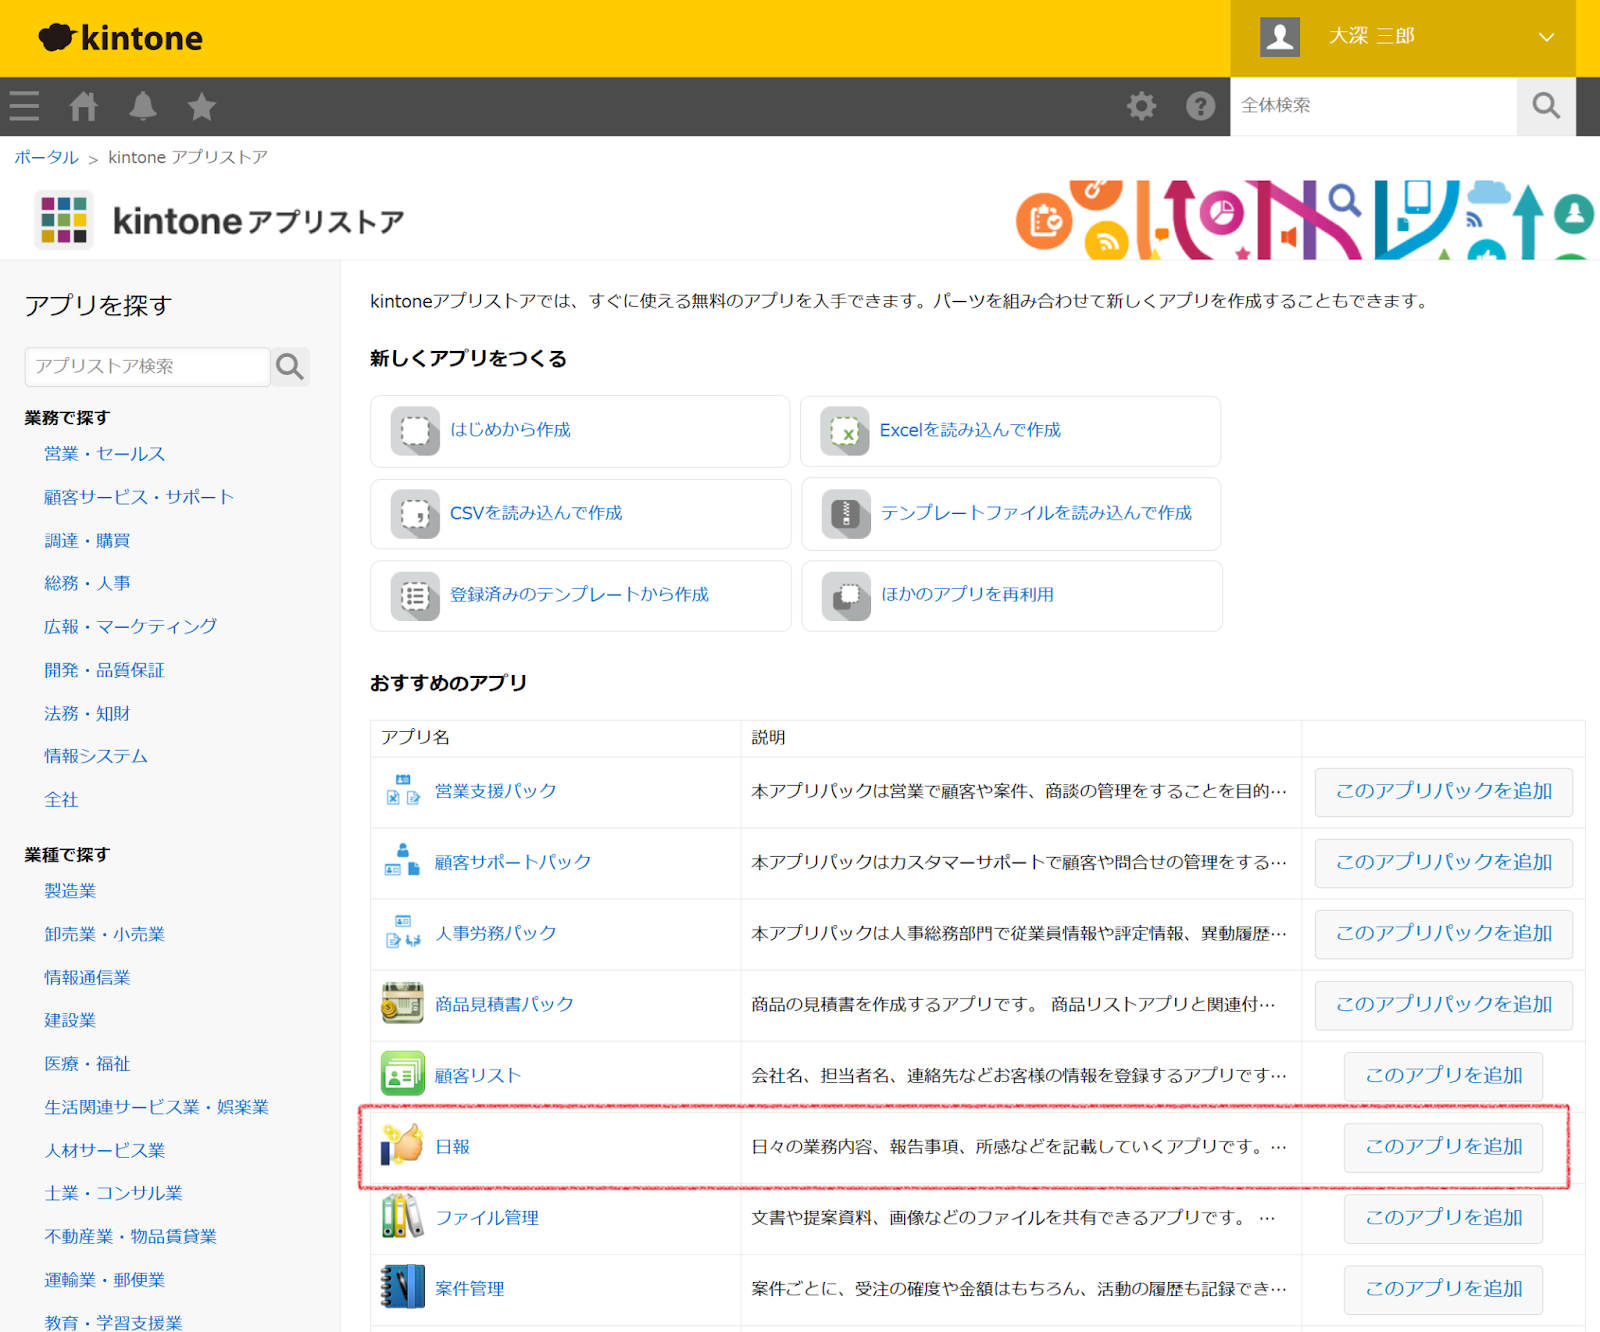Click the 商品見積書パック icon
The width and height of the screenshot is (1600, 1332).
[x=403, y=1003]
